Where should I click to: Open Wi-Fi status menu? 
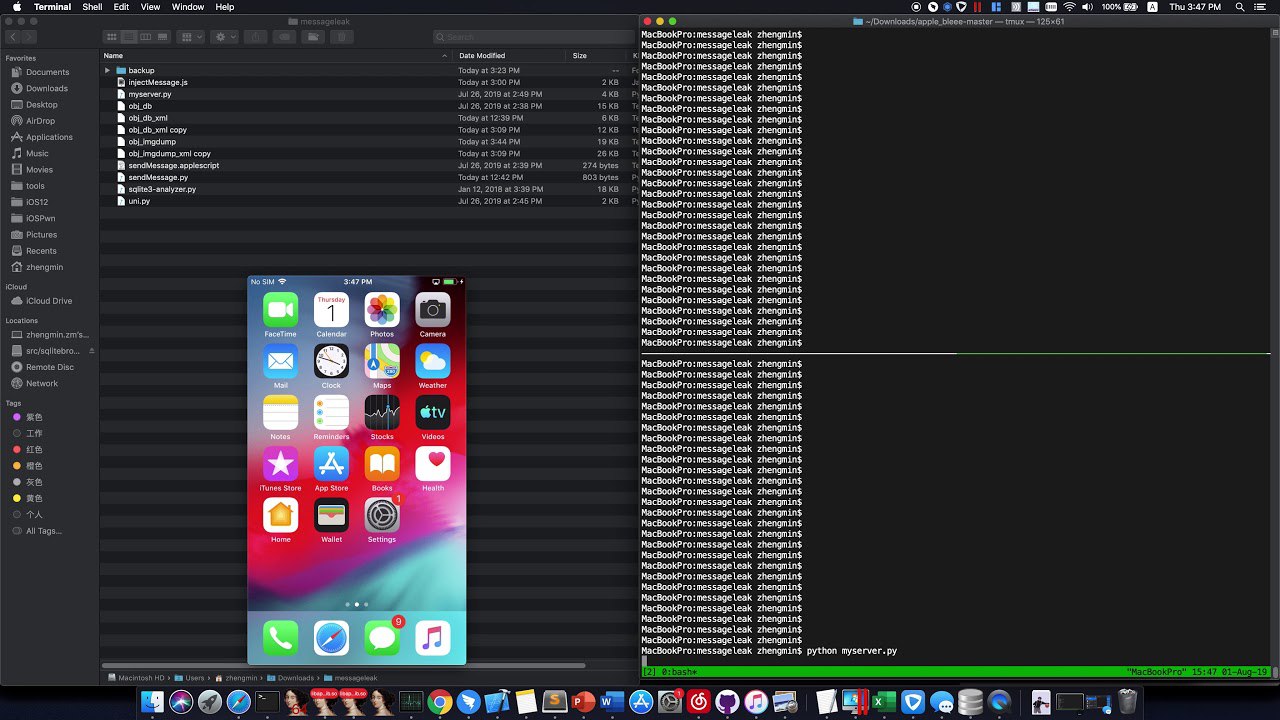tap(1070, 7)
